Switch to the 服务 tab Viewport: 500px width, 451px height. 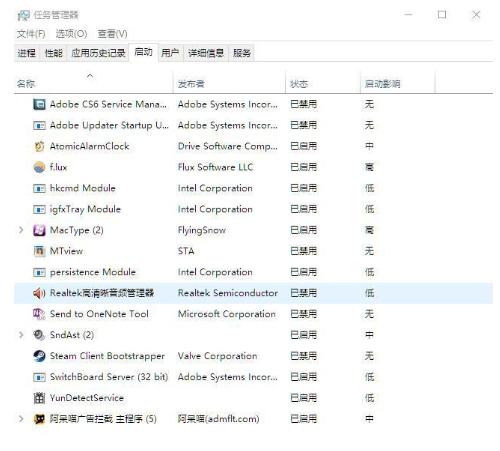[242, 53]
